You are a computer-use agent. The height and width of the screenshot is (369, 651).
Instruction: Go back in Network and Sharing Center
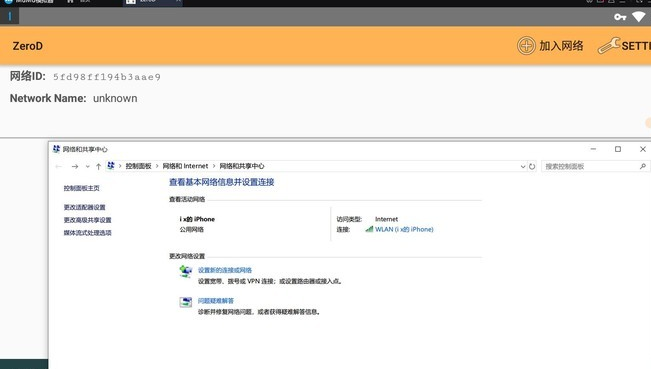click(59, 166)
